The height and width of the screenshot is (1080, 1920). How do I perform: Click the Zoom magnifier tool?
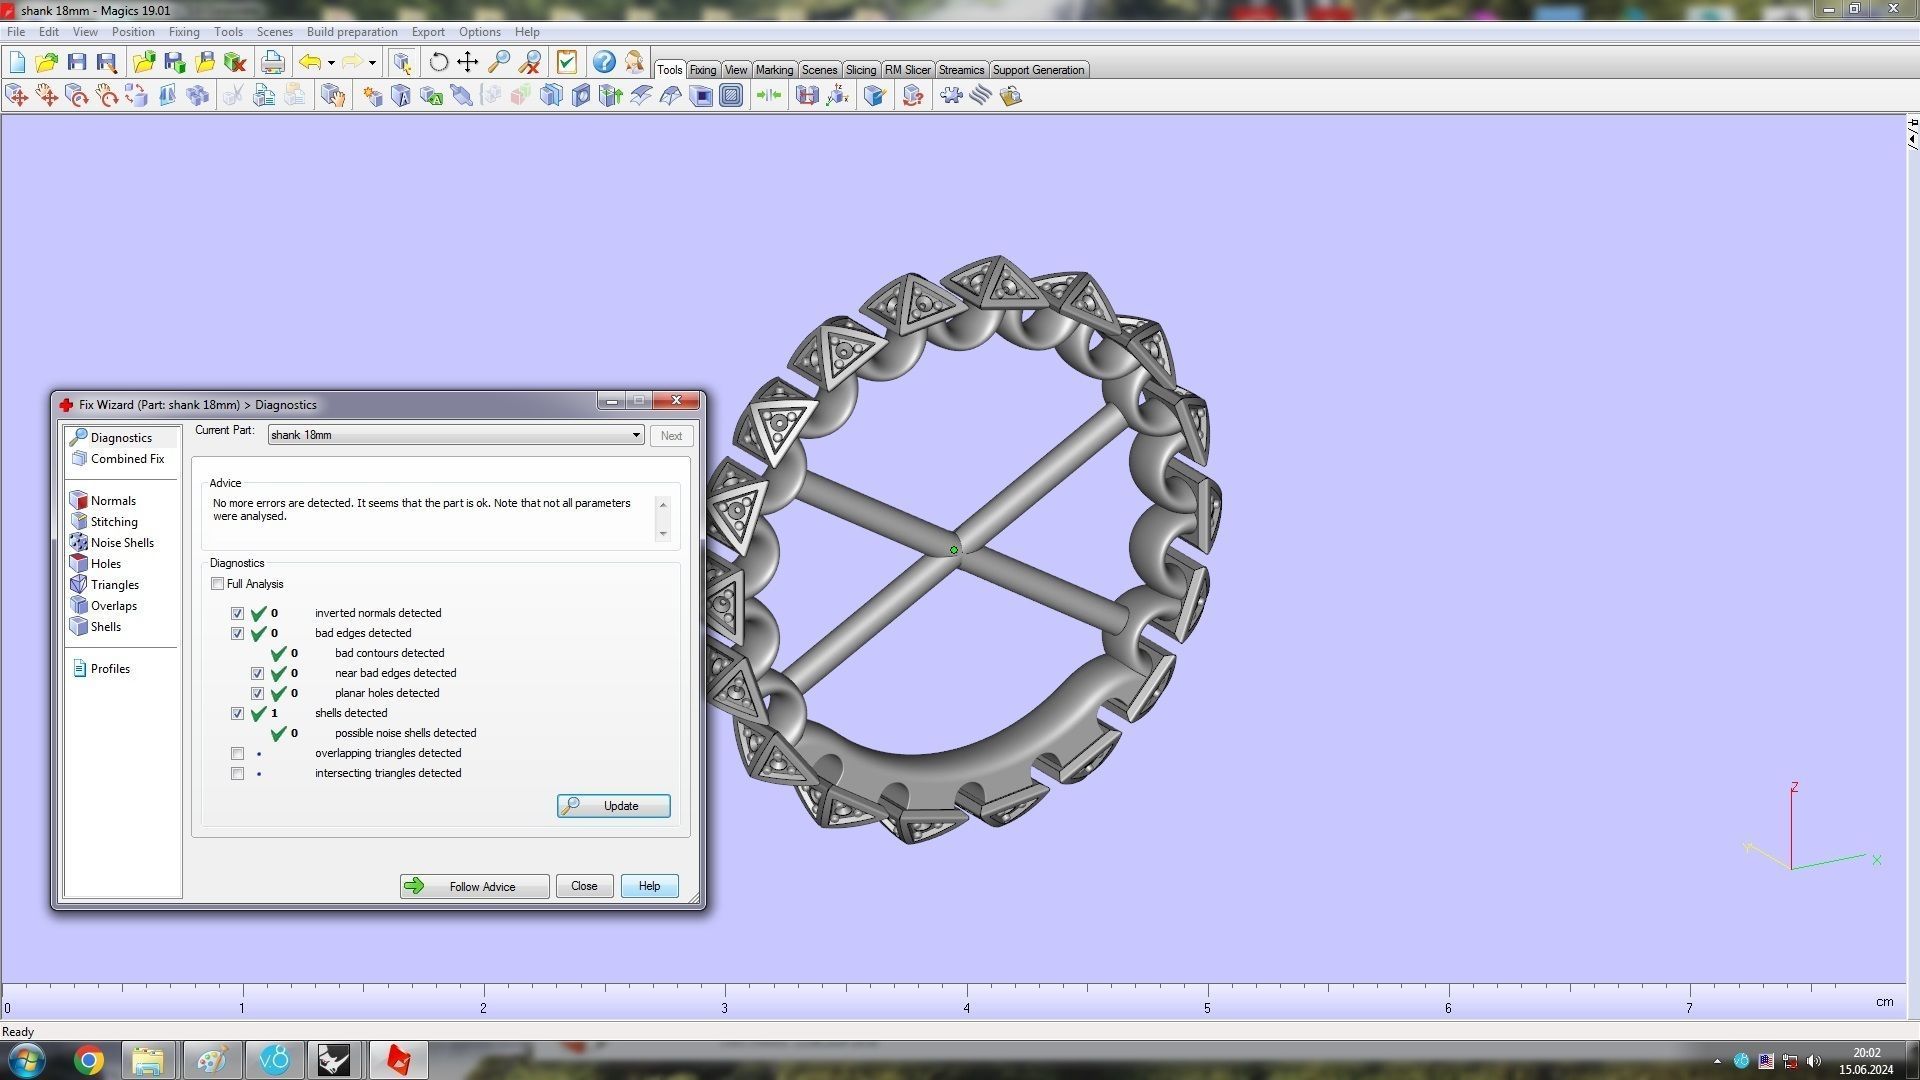pos(498,62)
